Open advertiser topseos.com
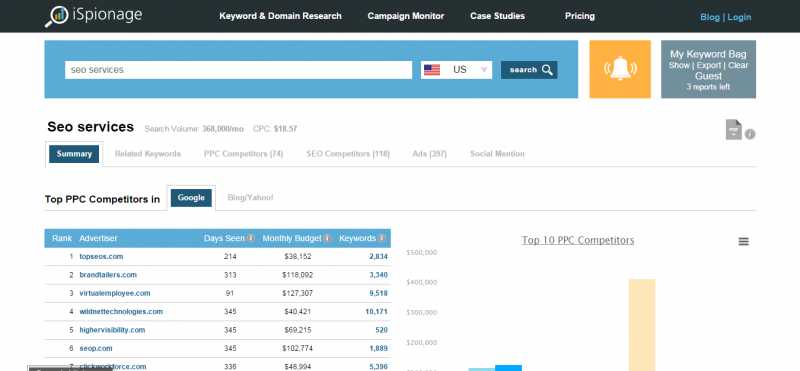Viewport: 800px width, 371px height. [101, 257]
